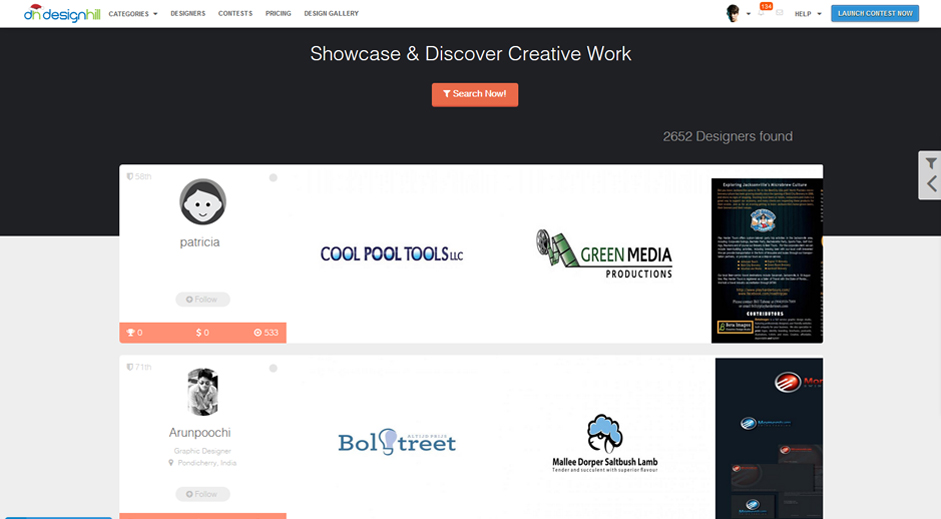Screen dimensions: 941x519
Task: Go to the Designers menu item
Action: [x=188, y=14]
